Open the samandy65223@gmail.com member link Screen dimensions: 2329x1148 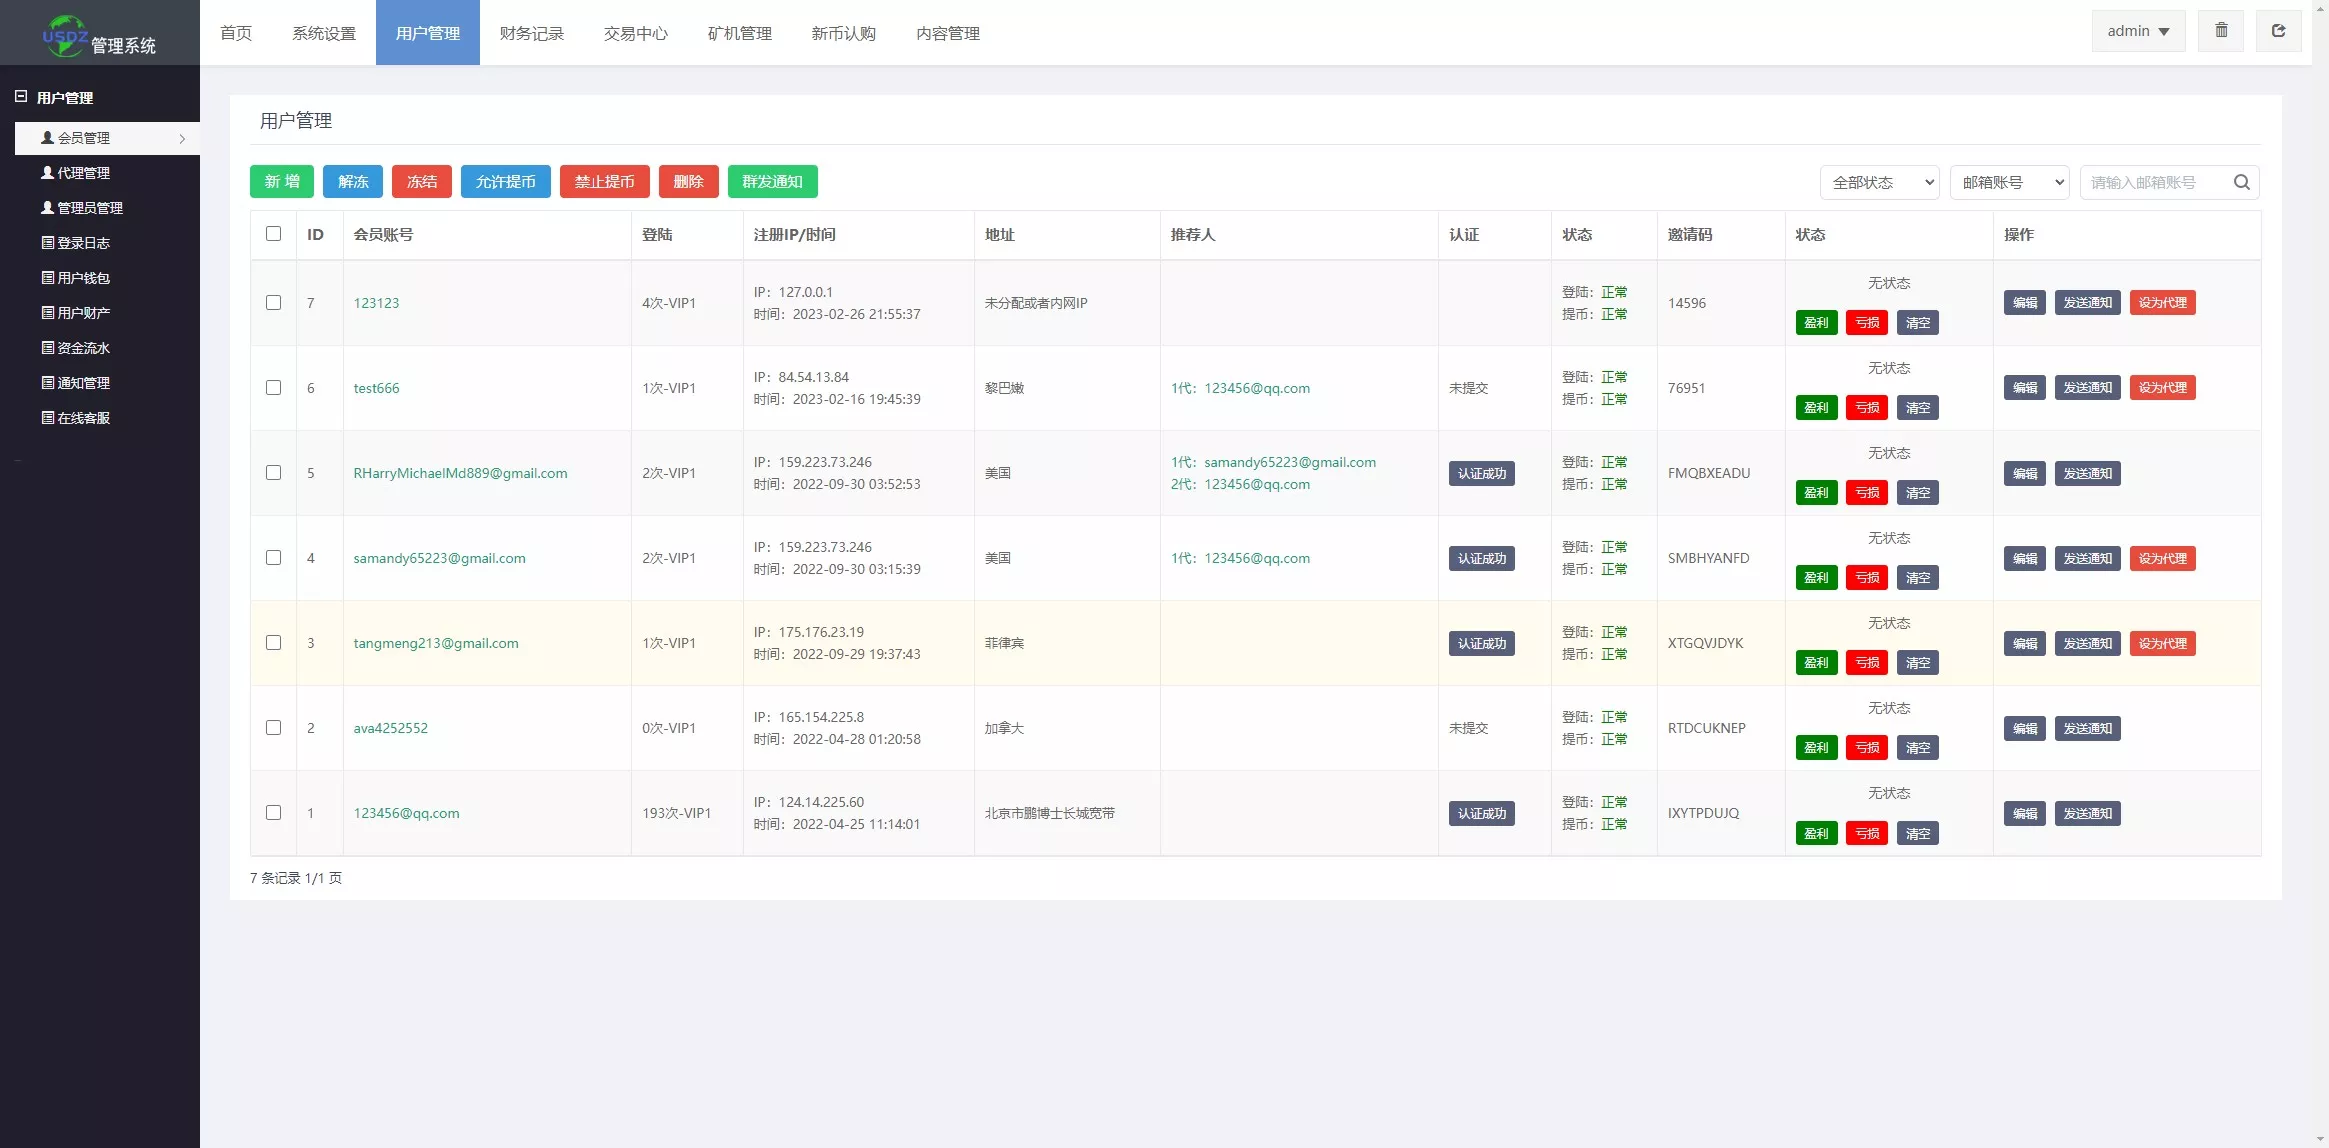click(439, 558)
